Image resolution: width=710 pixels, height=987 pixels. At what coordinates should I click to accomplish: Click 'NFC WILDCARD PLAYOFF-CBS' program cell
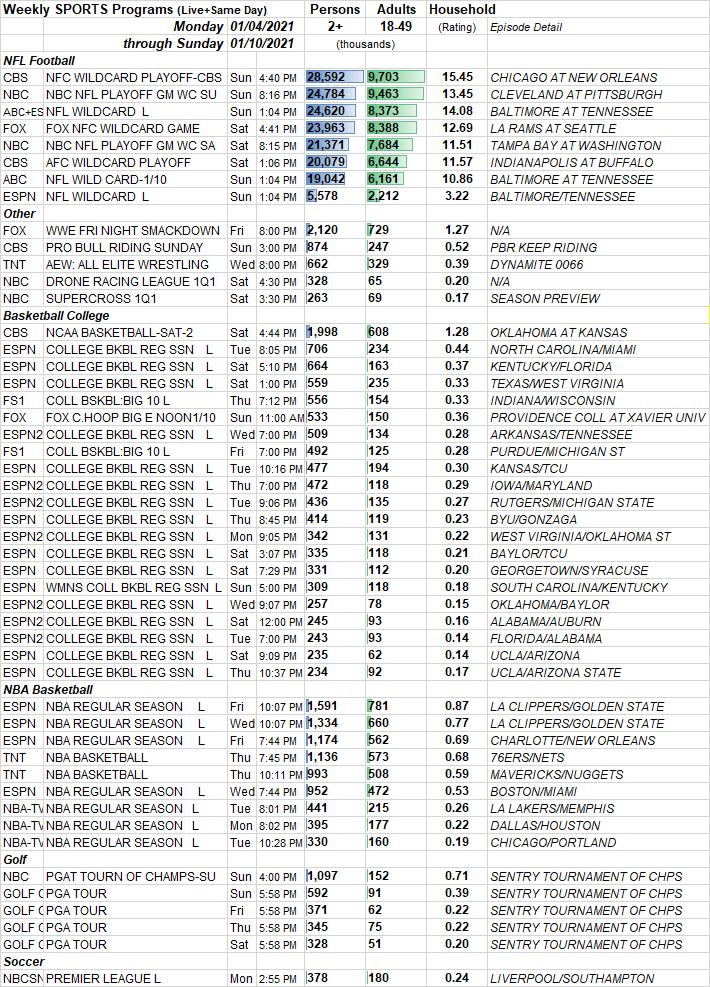[133, 77]
